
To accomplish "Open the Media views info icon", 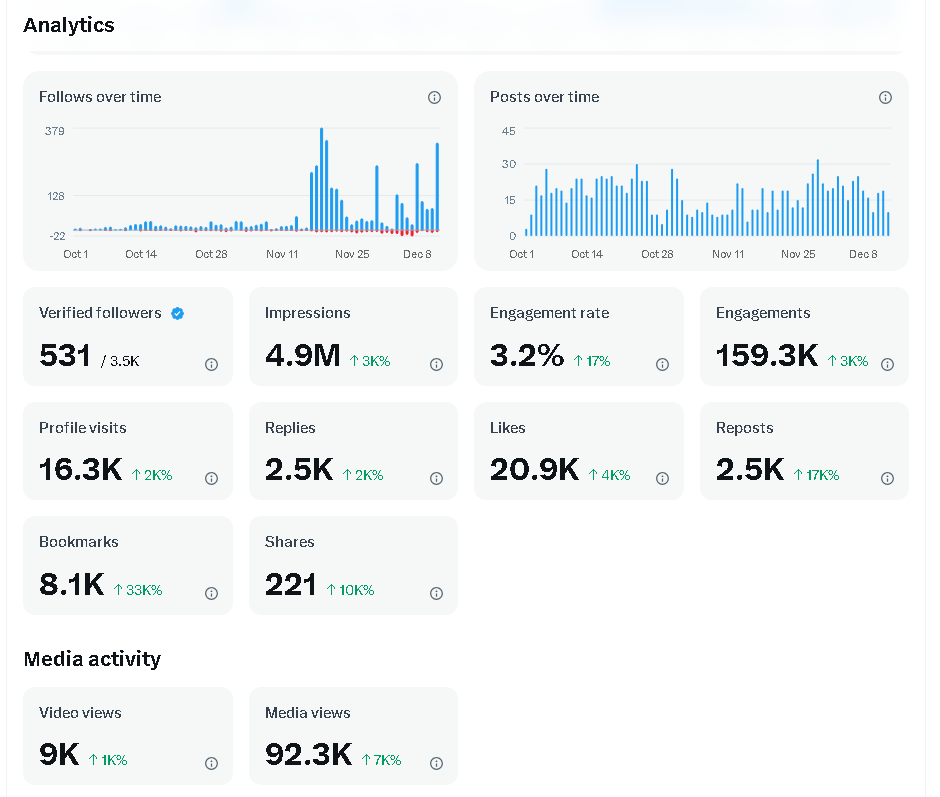I will (x=436, y=764).
